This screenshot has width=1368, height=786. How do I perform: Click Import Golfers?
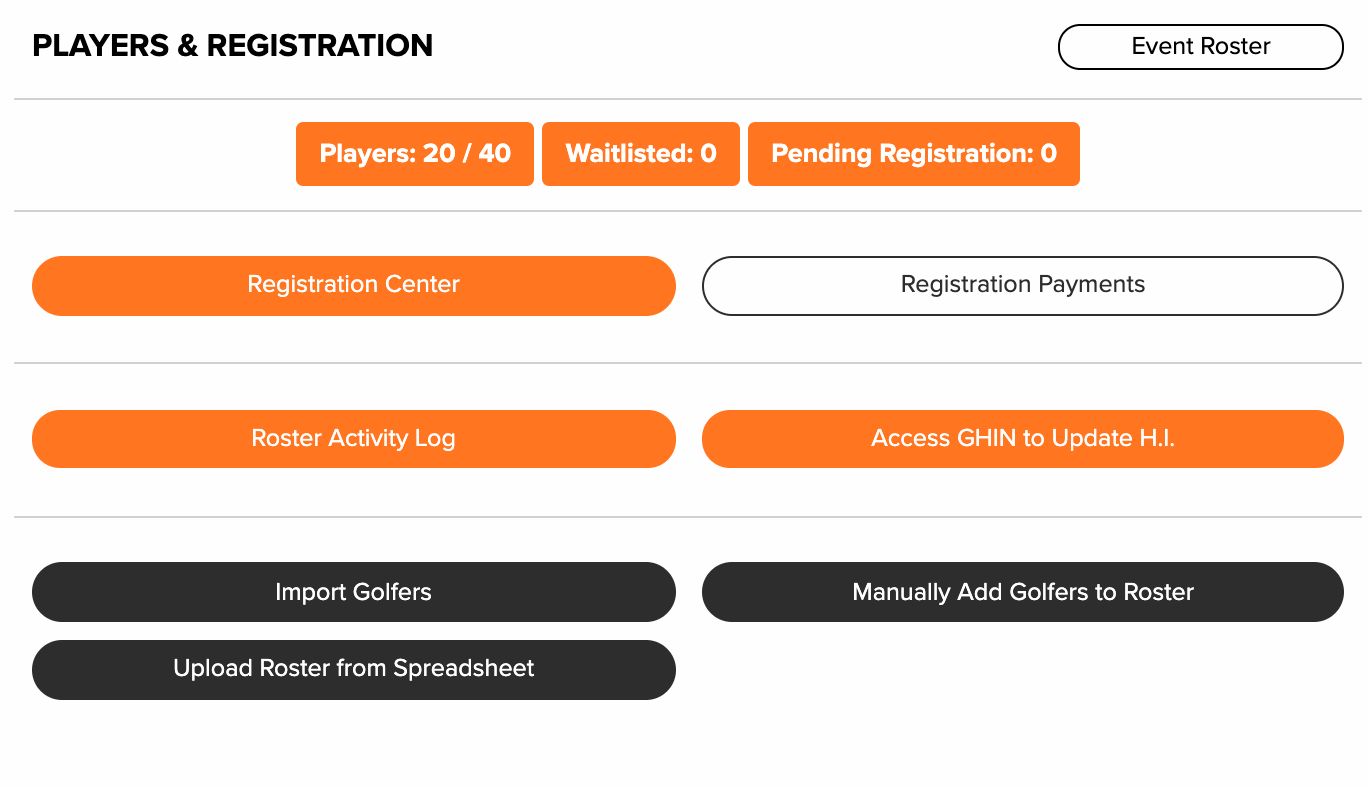(x=354, y=592)
